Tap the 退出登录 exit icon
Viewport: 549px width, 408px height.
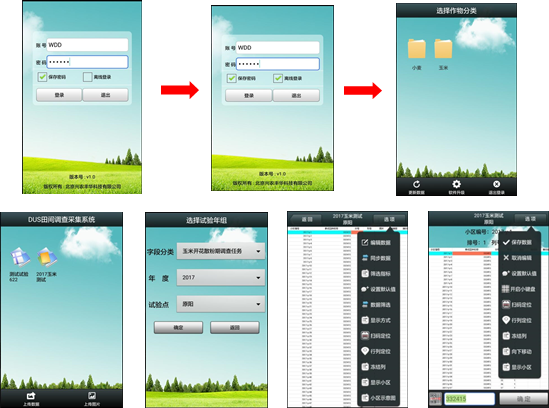pos(496,184)
